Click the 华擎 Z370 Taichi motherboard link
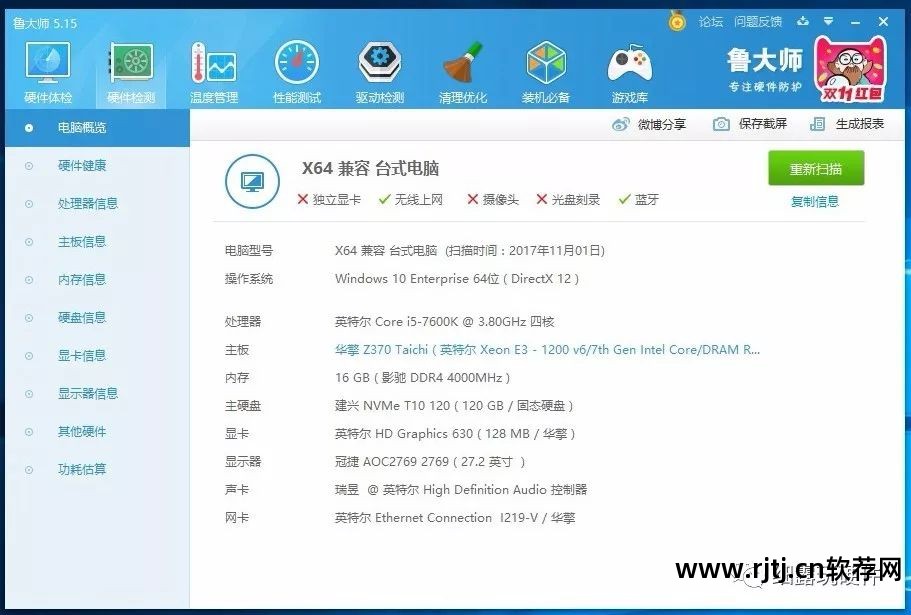Viewport: 911px width, 615px height. (x=547, y=350)
